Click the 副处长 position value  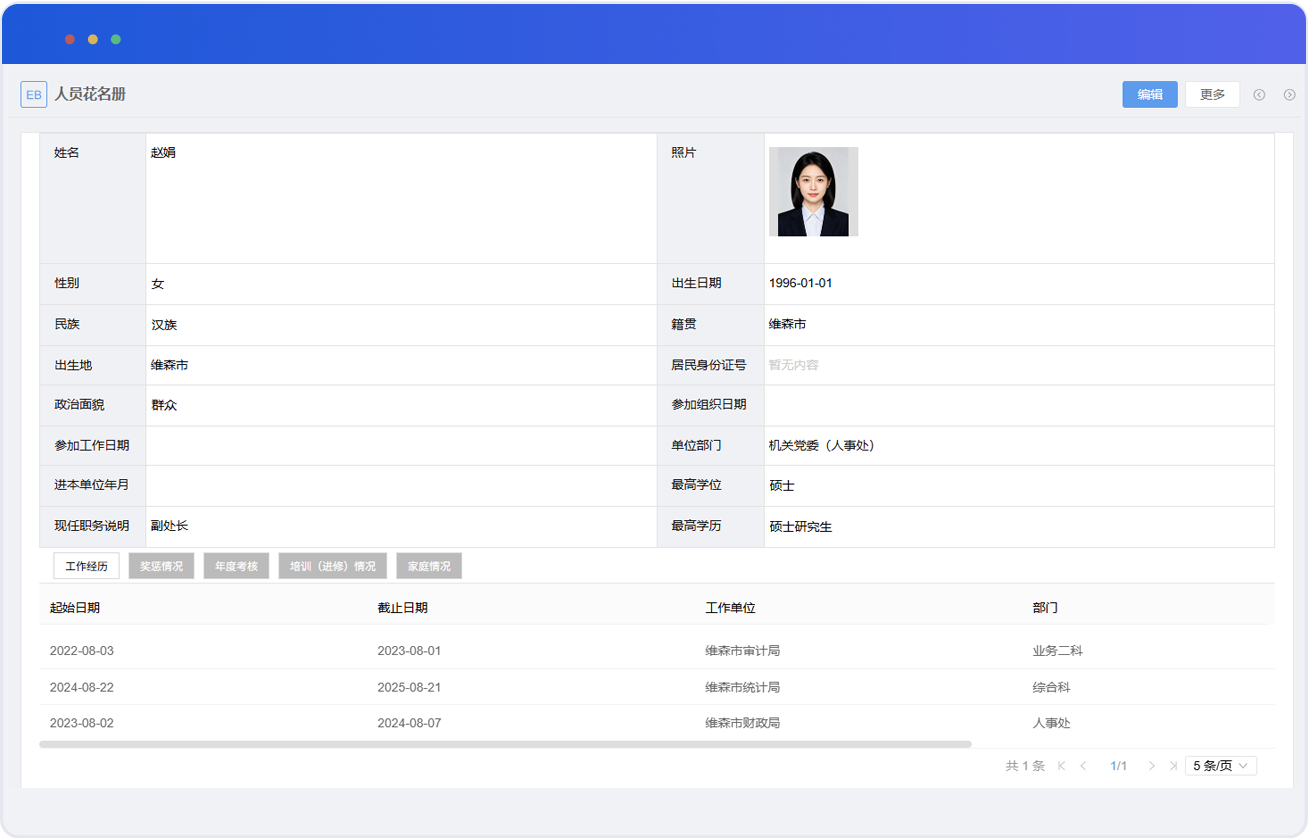[x=169, y=526]
